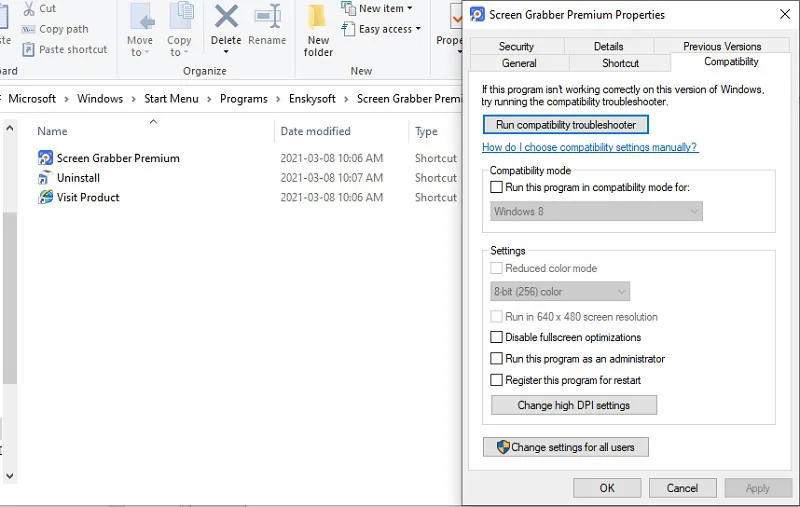Viewport: 800px width, 507px height.
Task: Expand the Delete dropdown arrow
Action: (226, 52)
